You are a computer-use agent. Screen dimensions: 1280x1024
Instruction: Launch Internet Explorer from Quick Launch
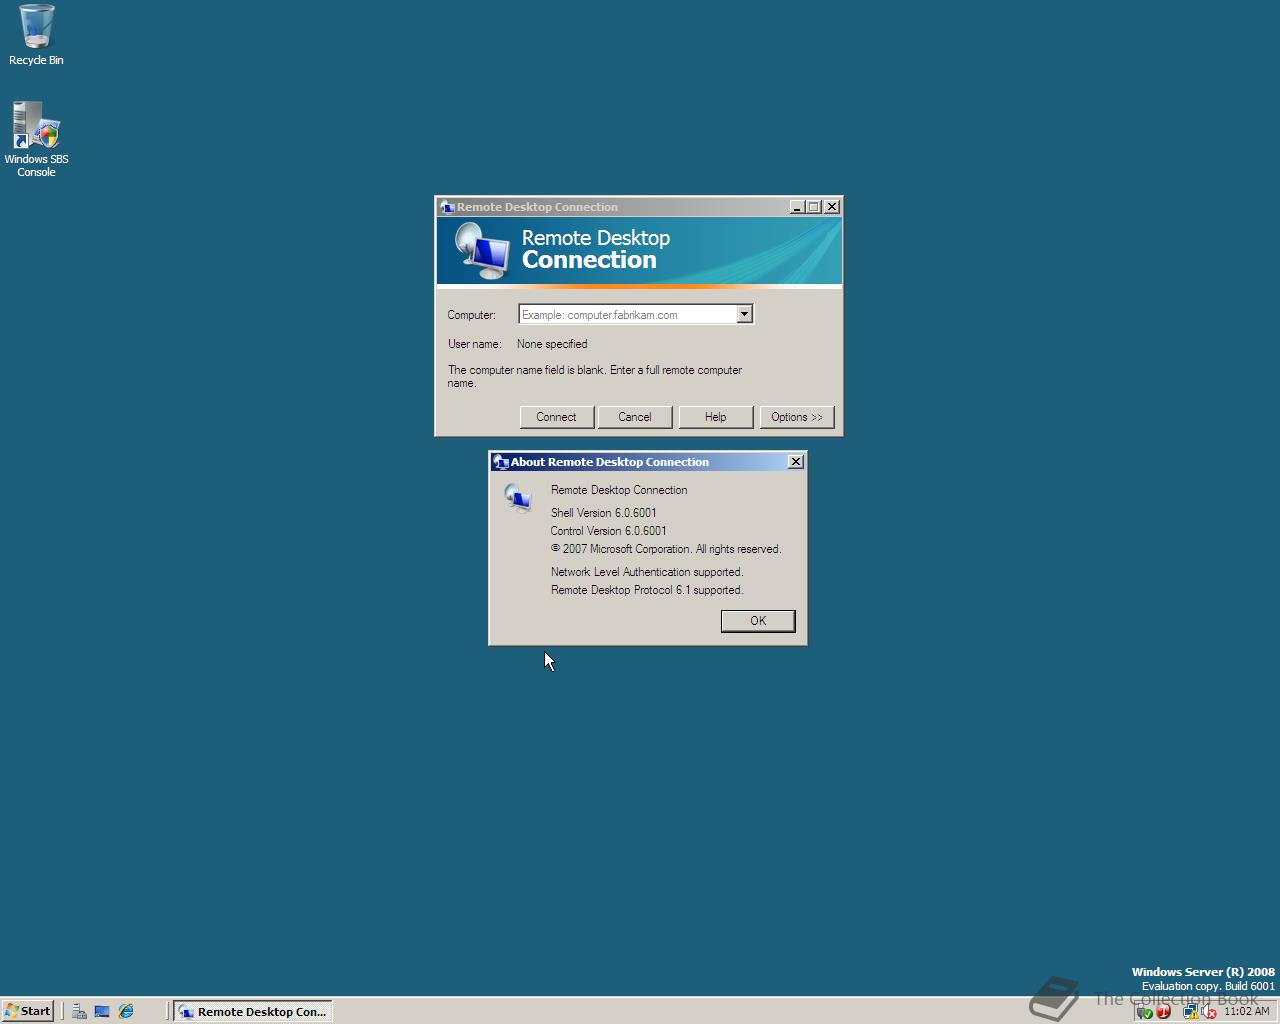[x=126, y=1011]
